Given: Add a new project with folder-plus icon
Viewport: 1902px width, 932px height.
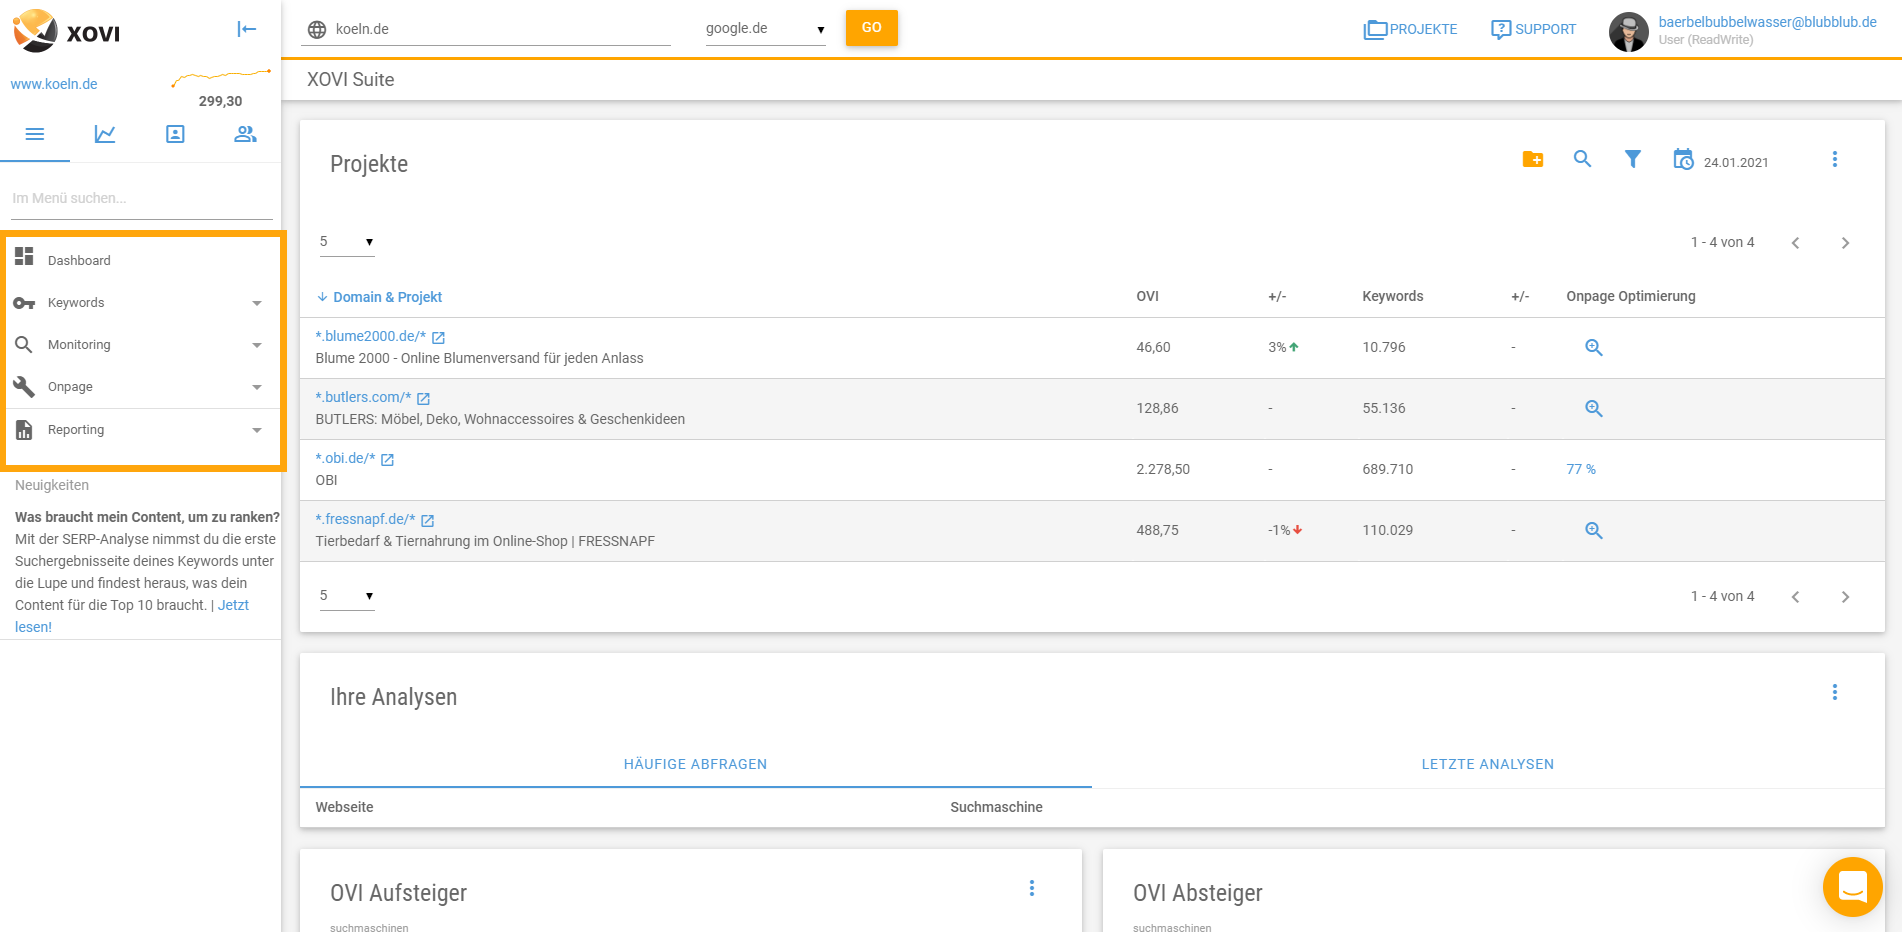Looking at the screenshot, I should point(1533,159).
